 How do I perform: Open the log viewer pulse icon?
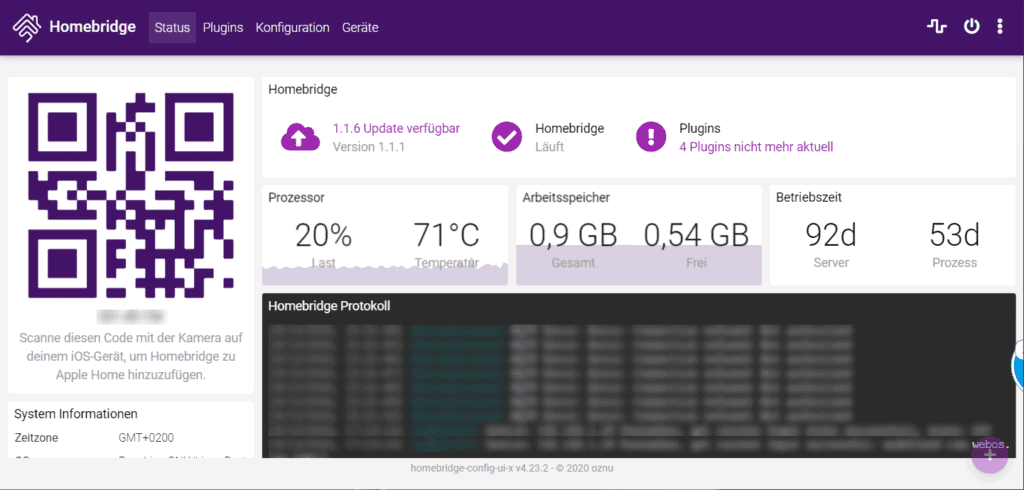(x=937, y=27)
